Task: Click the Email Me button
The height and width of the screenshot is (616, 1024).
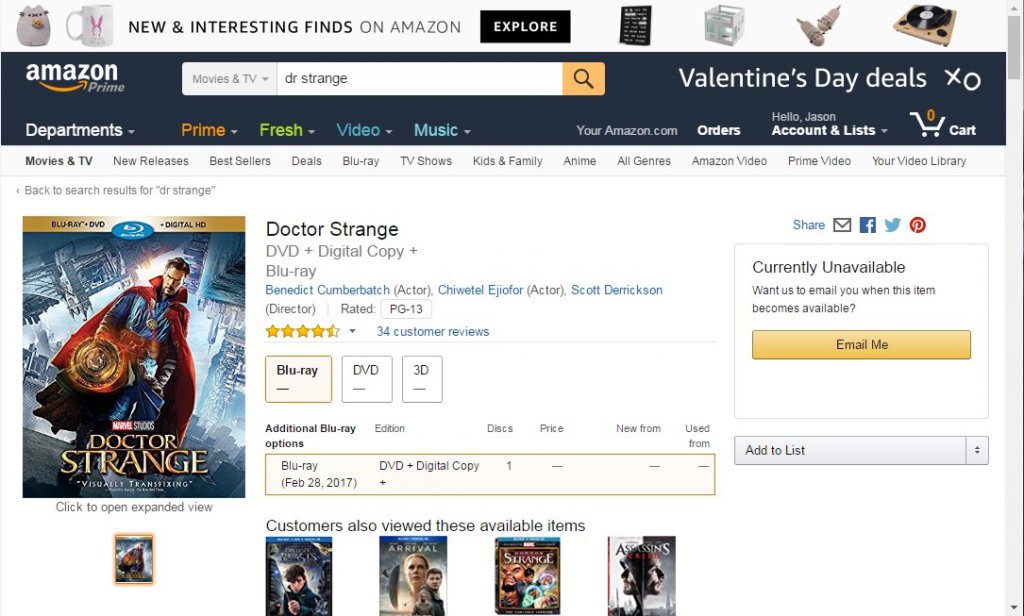Action: coord(861,344)
